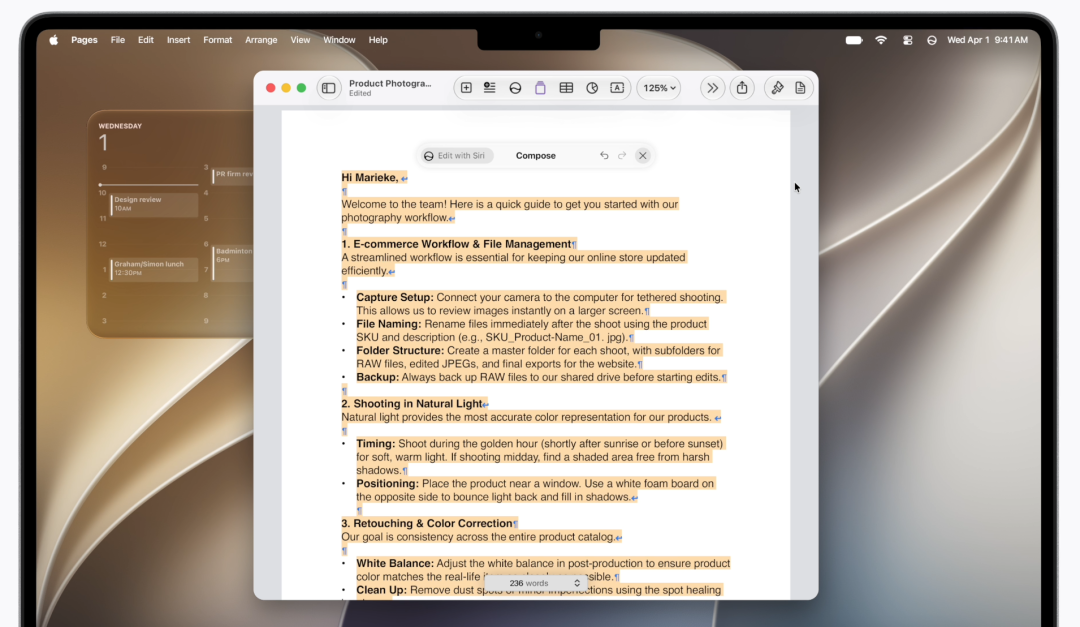This screenshot has height=627, width=1080.
Task: Click the 'Timing:' bullet label
Action: (375, 444)
